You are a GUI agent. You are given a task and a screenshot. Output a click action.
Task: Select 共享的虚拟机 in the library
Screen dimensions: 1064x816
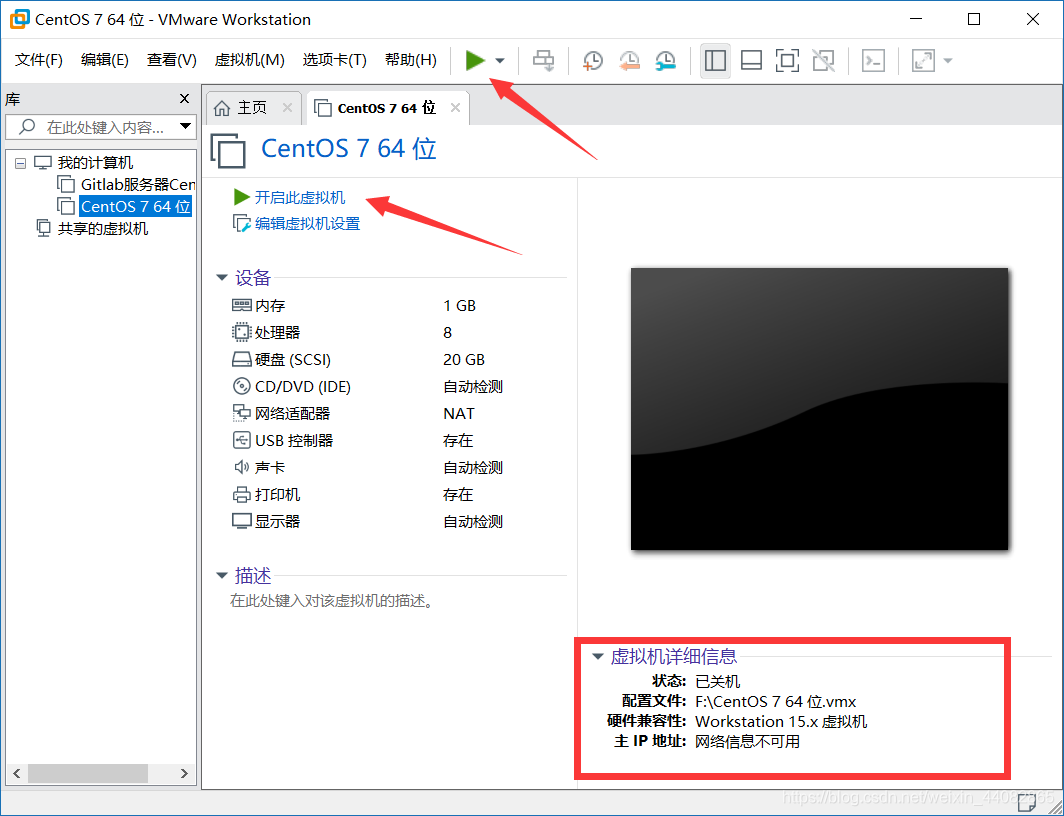[x=92, y=229]
